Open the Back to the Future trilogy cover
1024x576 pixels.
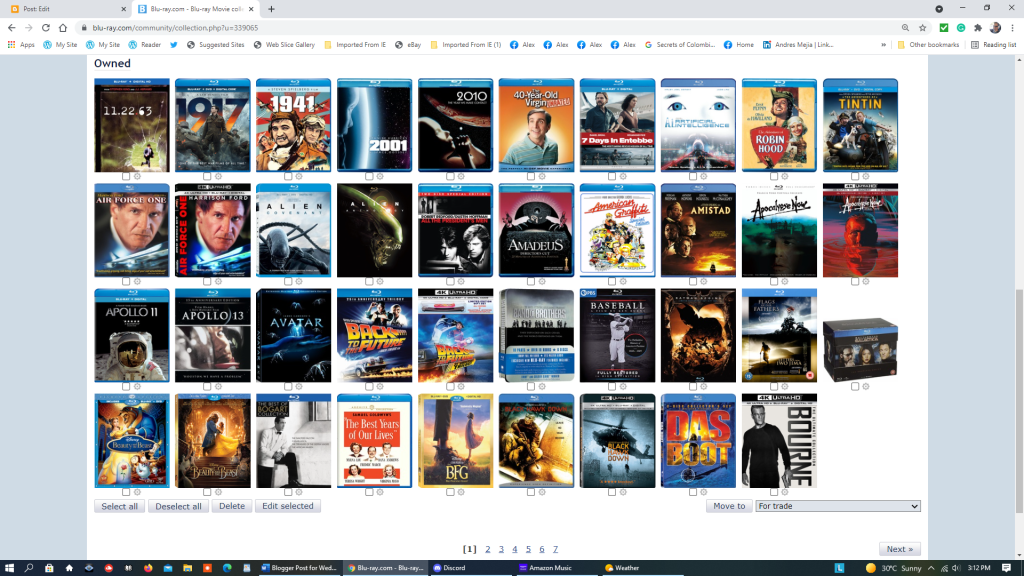coord(374,335)
